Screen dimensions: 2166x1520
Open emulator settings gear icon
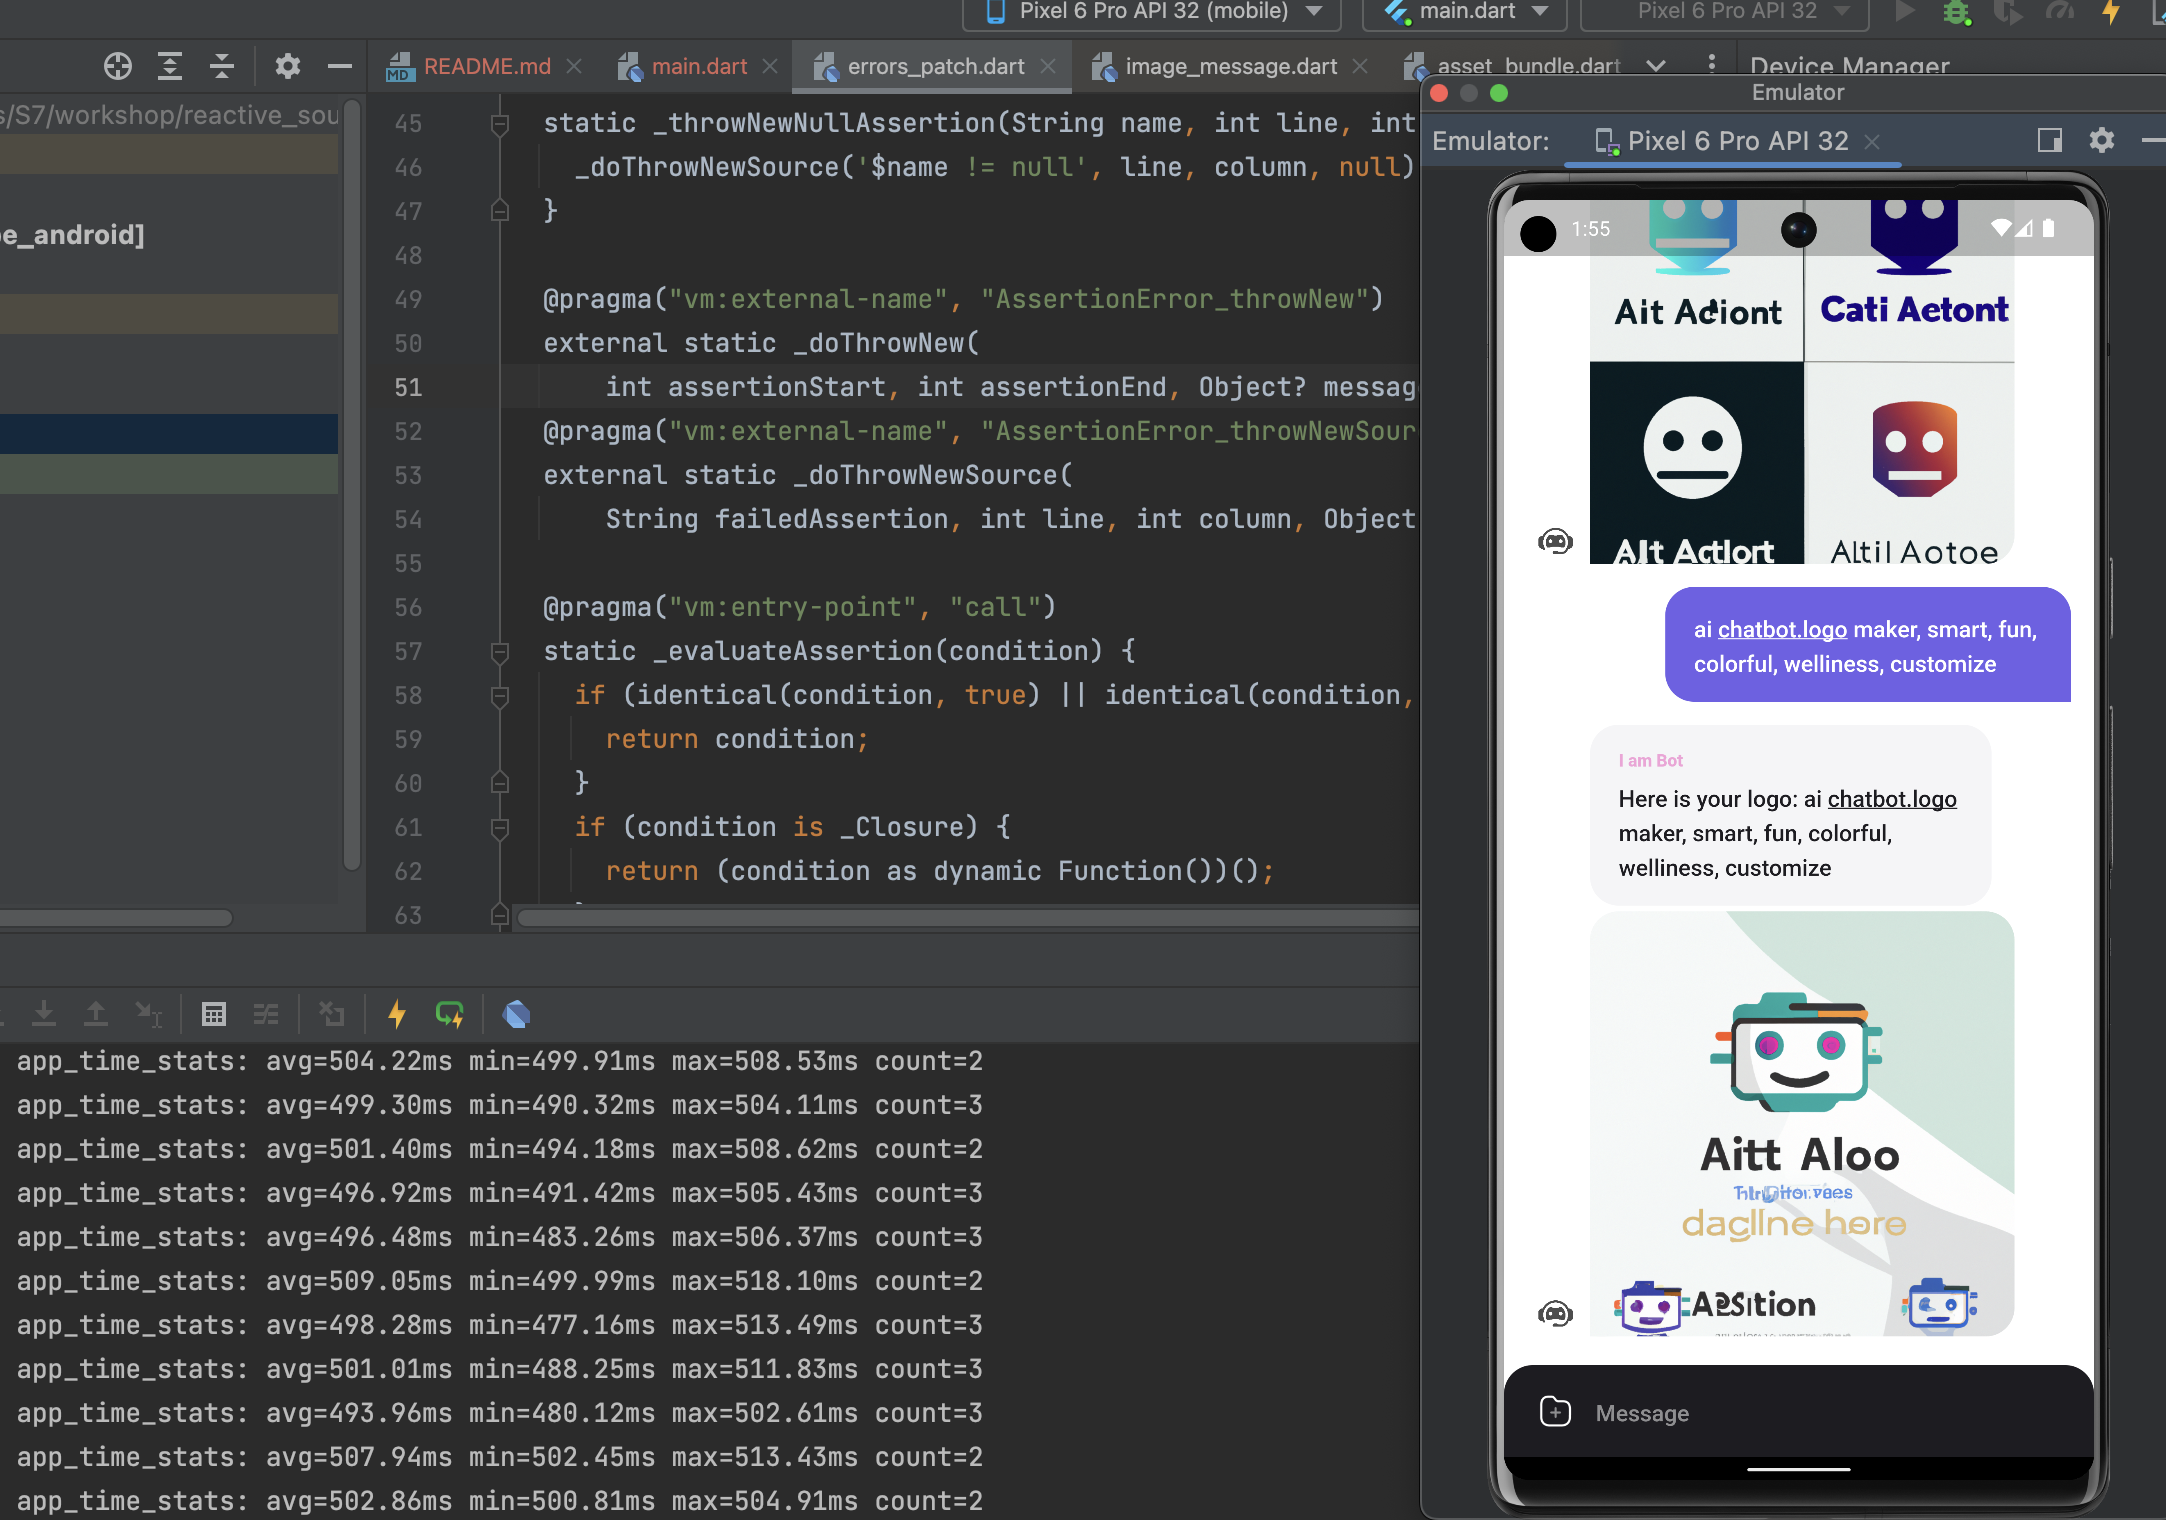(x=2102, y=140)
